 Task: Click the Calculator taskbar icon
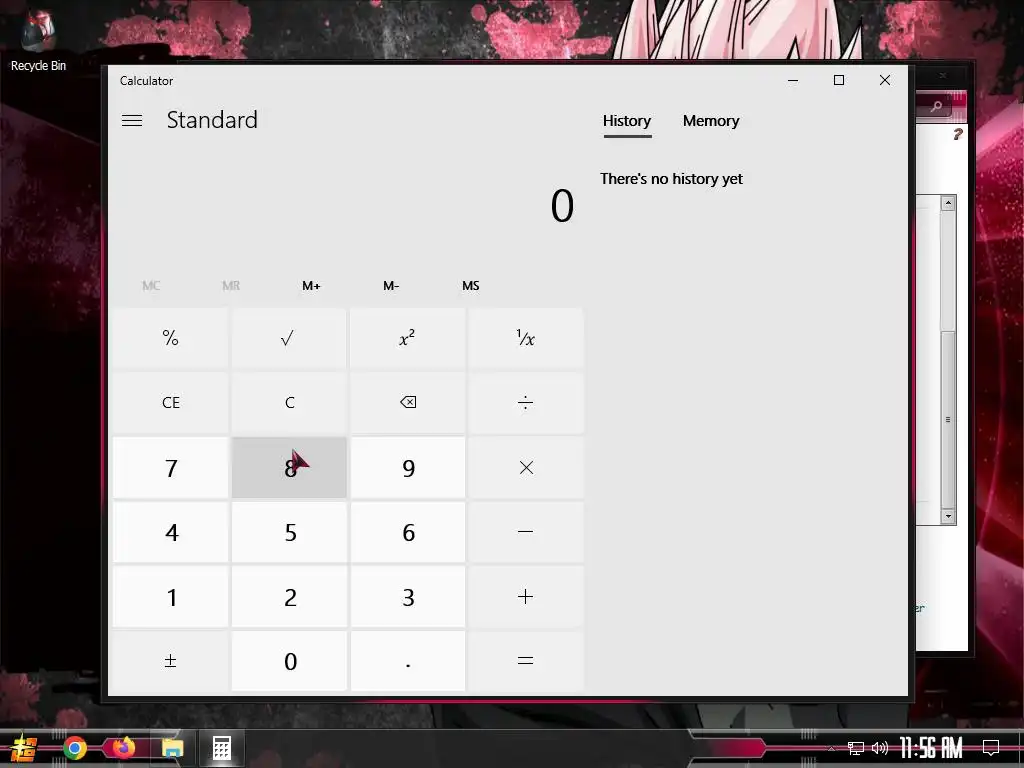click(x=221, y=748)
